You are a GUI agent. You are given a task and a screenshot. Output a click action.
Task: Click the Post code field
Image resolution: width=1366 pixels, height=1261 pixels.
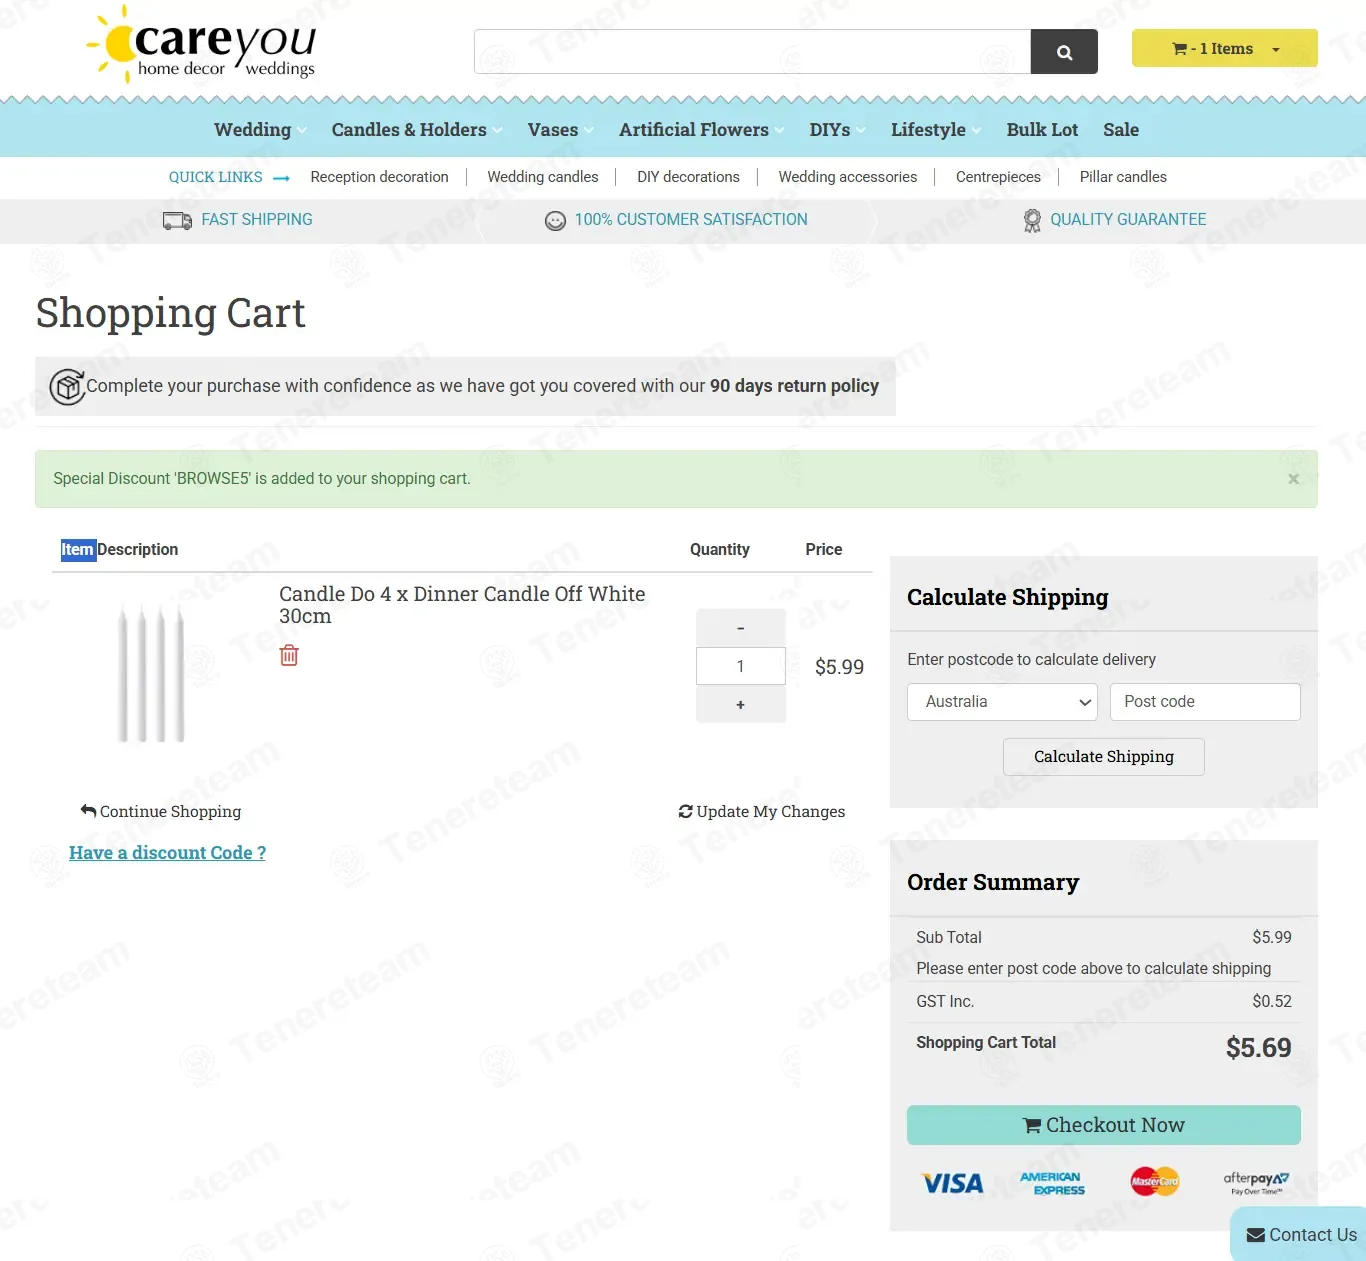coord(1205,702)
